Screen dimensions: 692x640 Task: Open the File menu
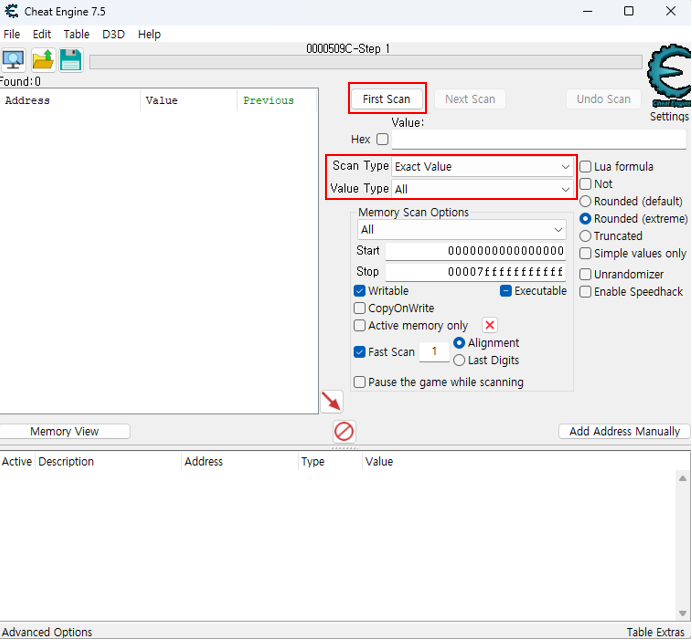[x=11, y=34]
